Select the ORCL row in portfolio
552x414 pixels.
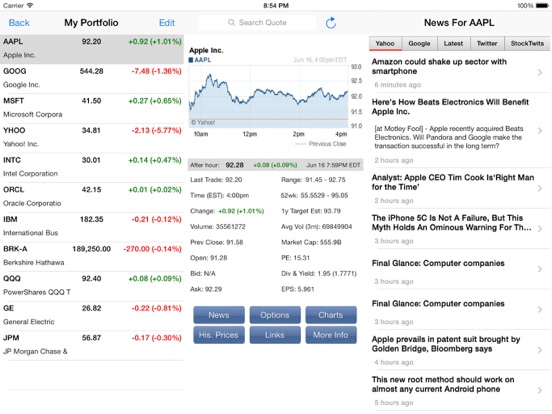(92, 196)
